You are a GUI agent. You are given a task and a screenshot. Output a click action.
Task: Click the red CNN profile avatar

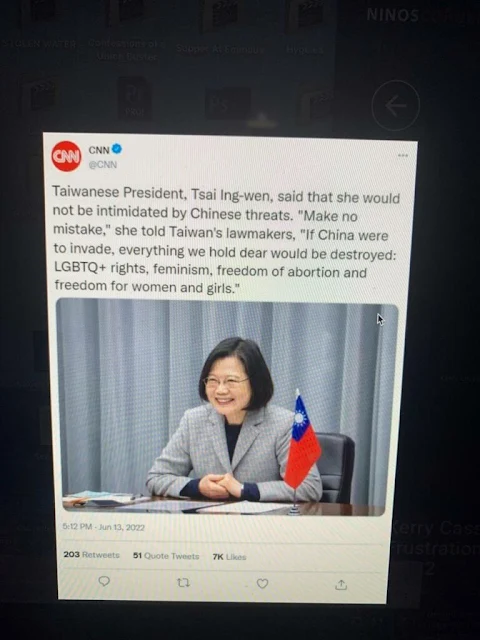(x=66, y=156)
